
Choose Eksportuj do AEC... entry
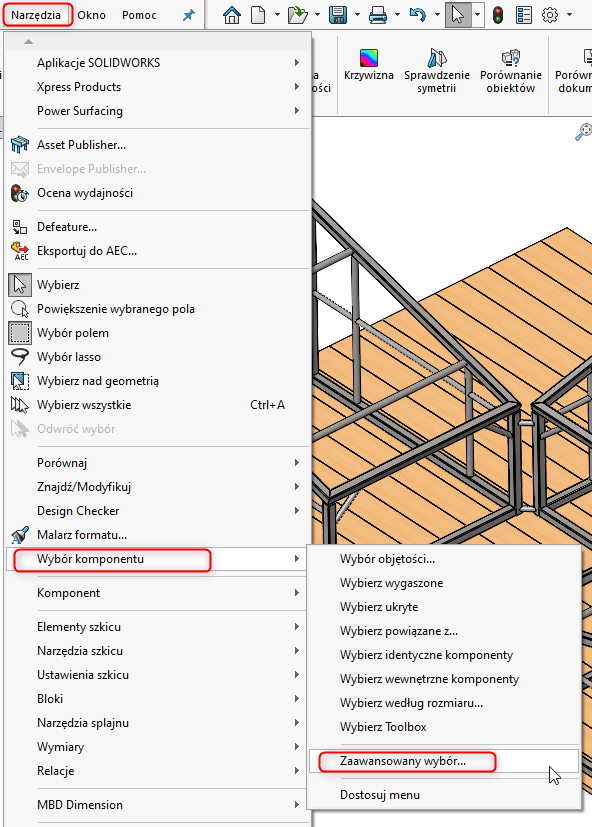(x=157, y=251)
